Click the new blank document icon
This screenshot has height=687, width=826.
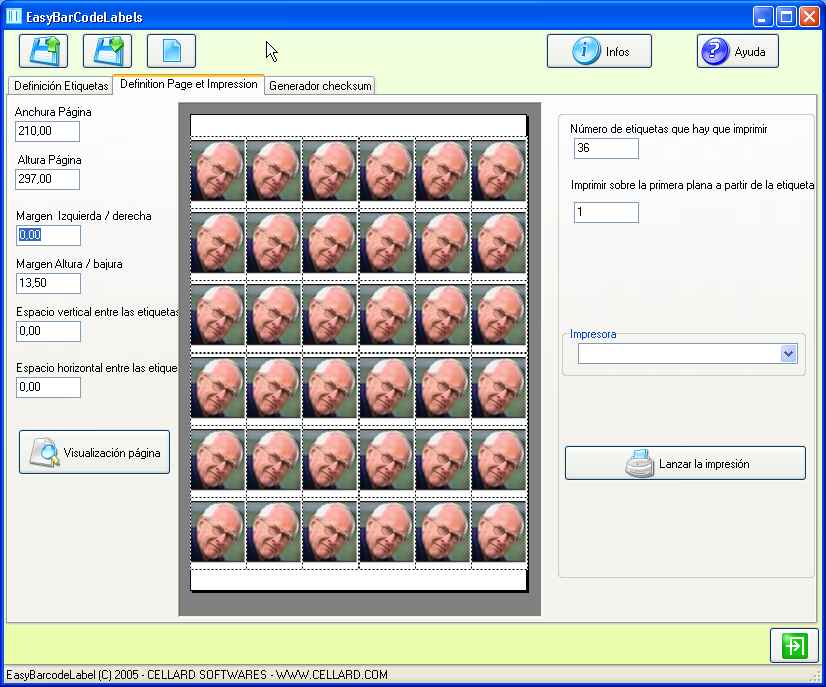point(171,51)
